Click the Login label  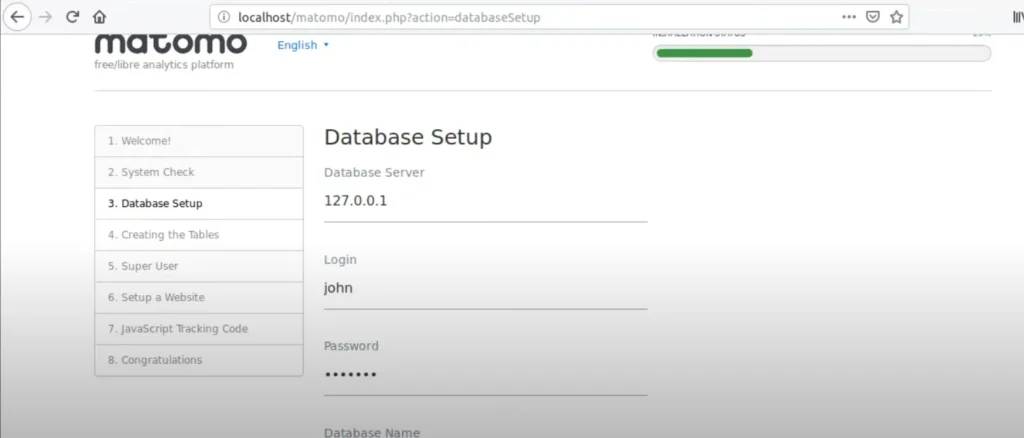340,260
